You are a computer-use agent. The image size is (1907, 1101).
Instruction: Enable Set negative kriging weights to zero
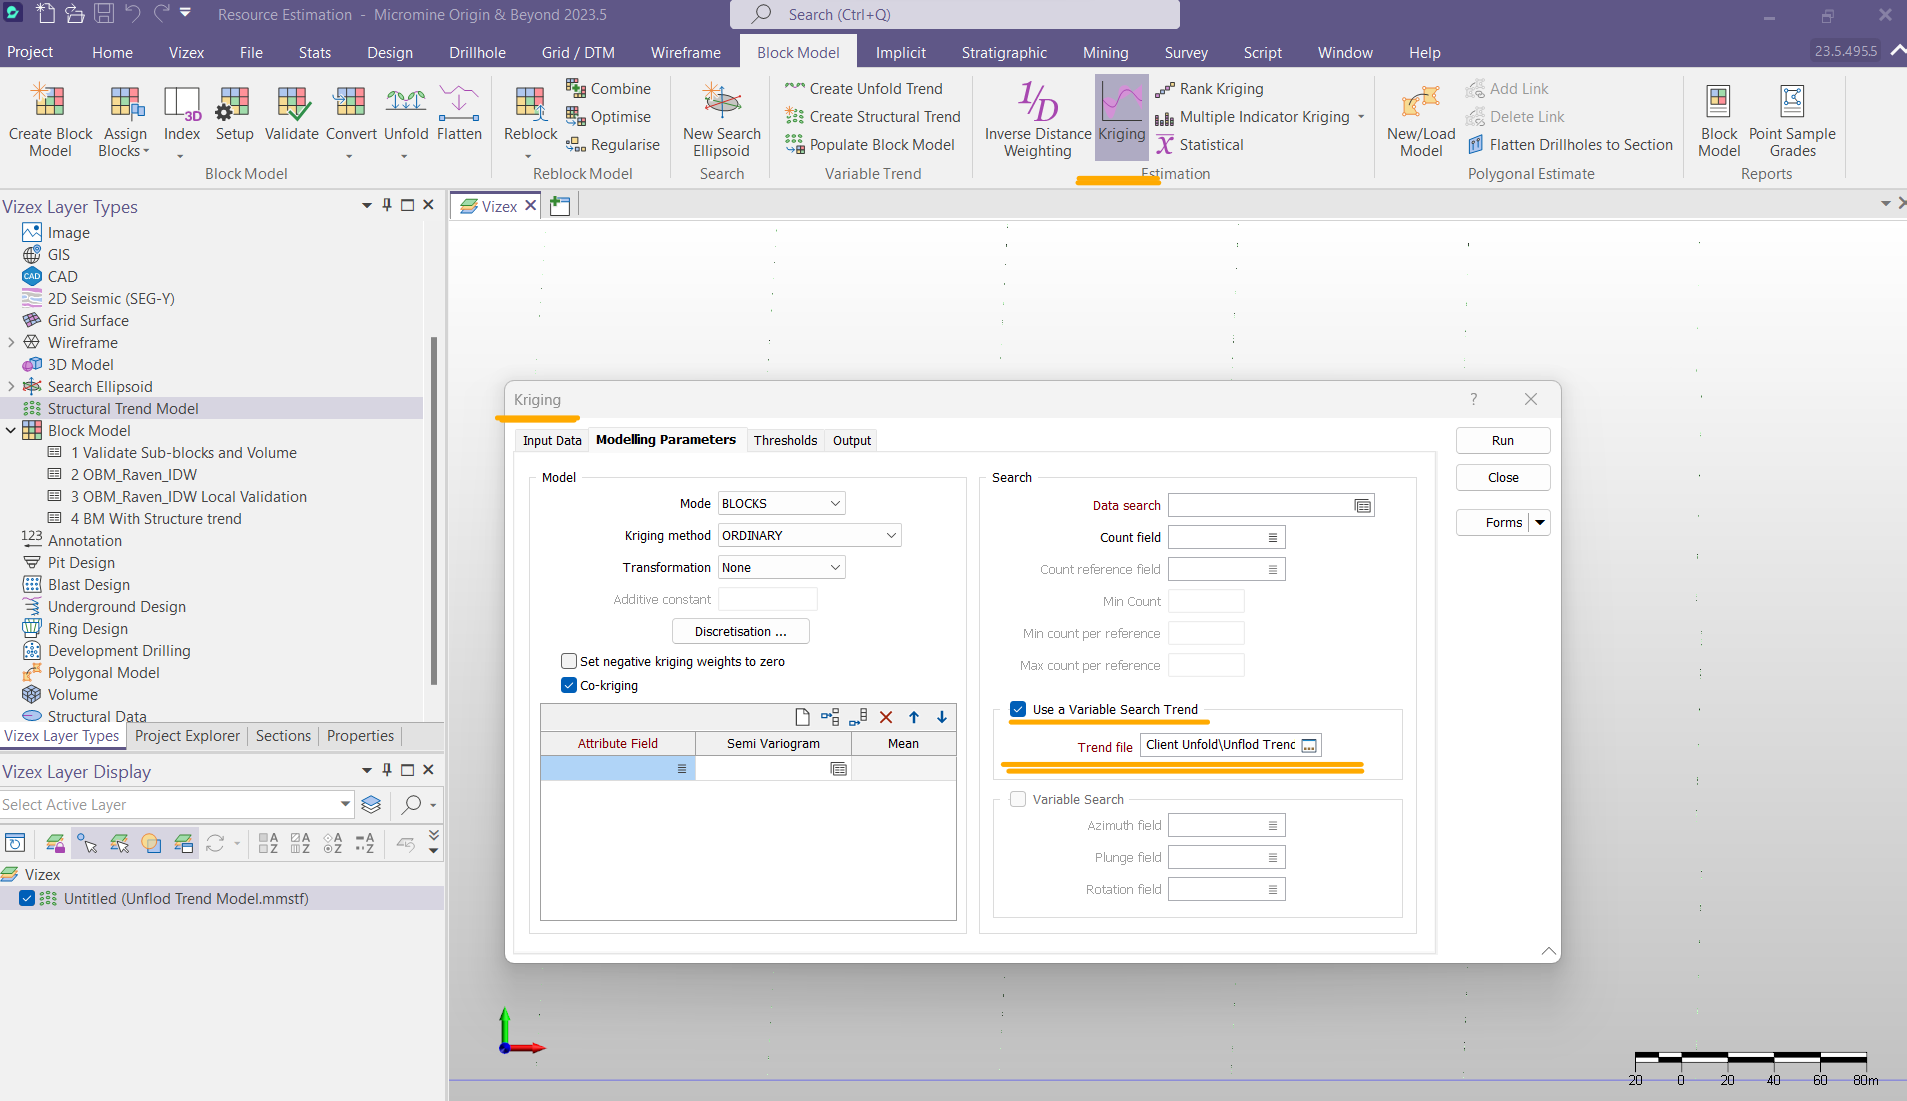coord(569,661)
